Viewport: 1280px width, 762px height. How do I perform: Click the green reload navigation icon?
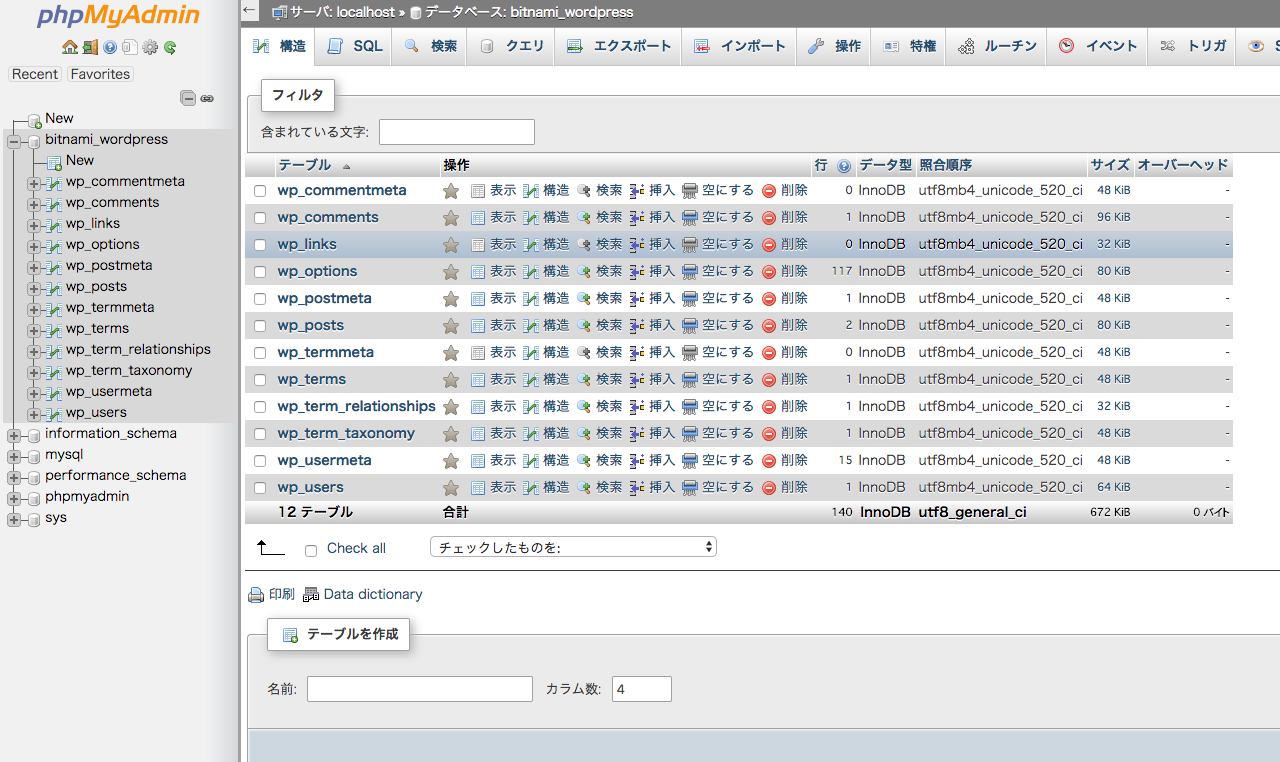[170, 47]
